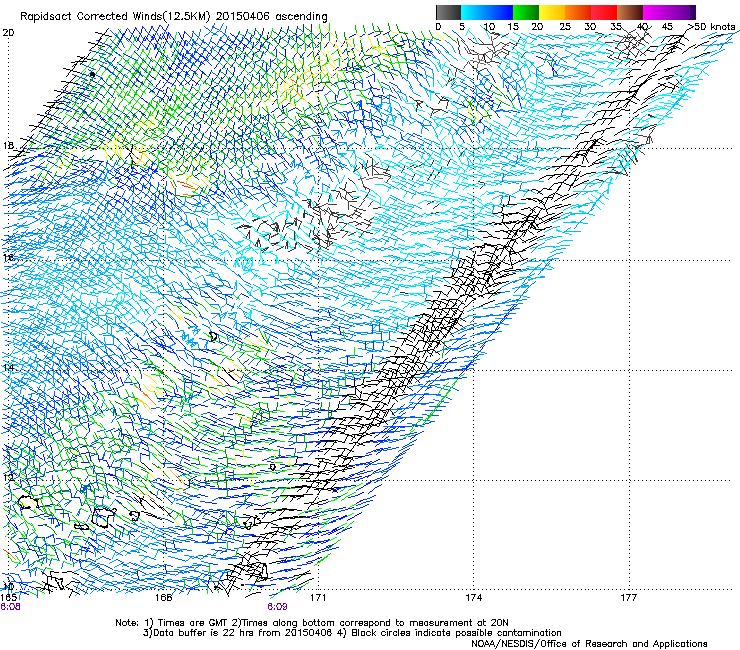740x650 pixels.
Task: Click purple time stamp '6:08' at bottom left
Action: pos(10,607)
